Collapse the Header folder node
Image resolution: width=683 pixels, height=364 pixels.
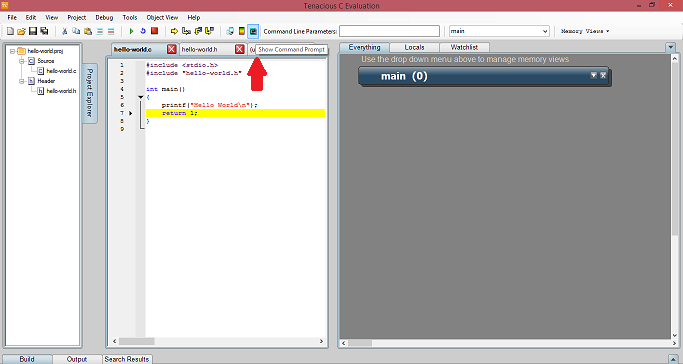[x=21, y=81]
